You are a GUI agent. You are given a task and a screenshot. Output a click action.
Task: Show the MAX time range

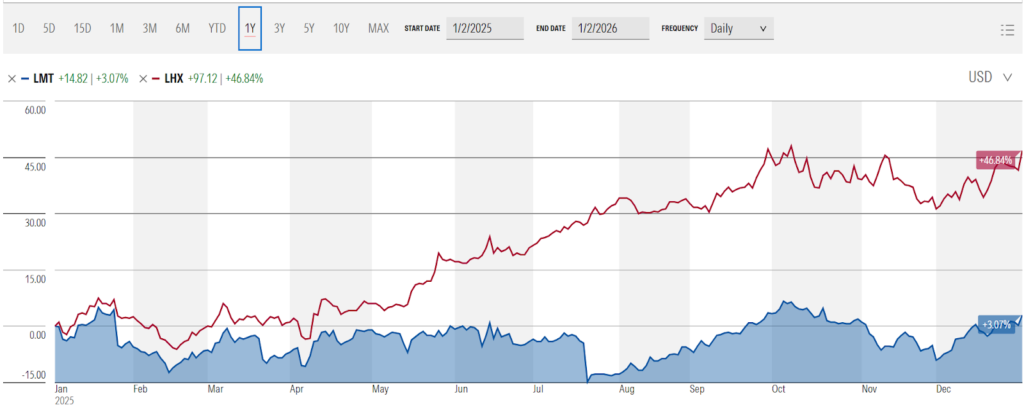coord(378,28)
